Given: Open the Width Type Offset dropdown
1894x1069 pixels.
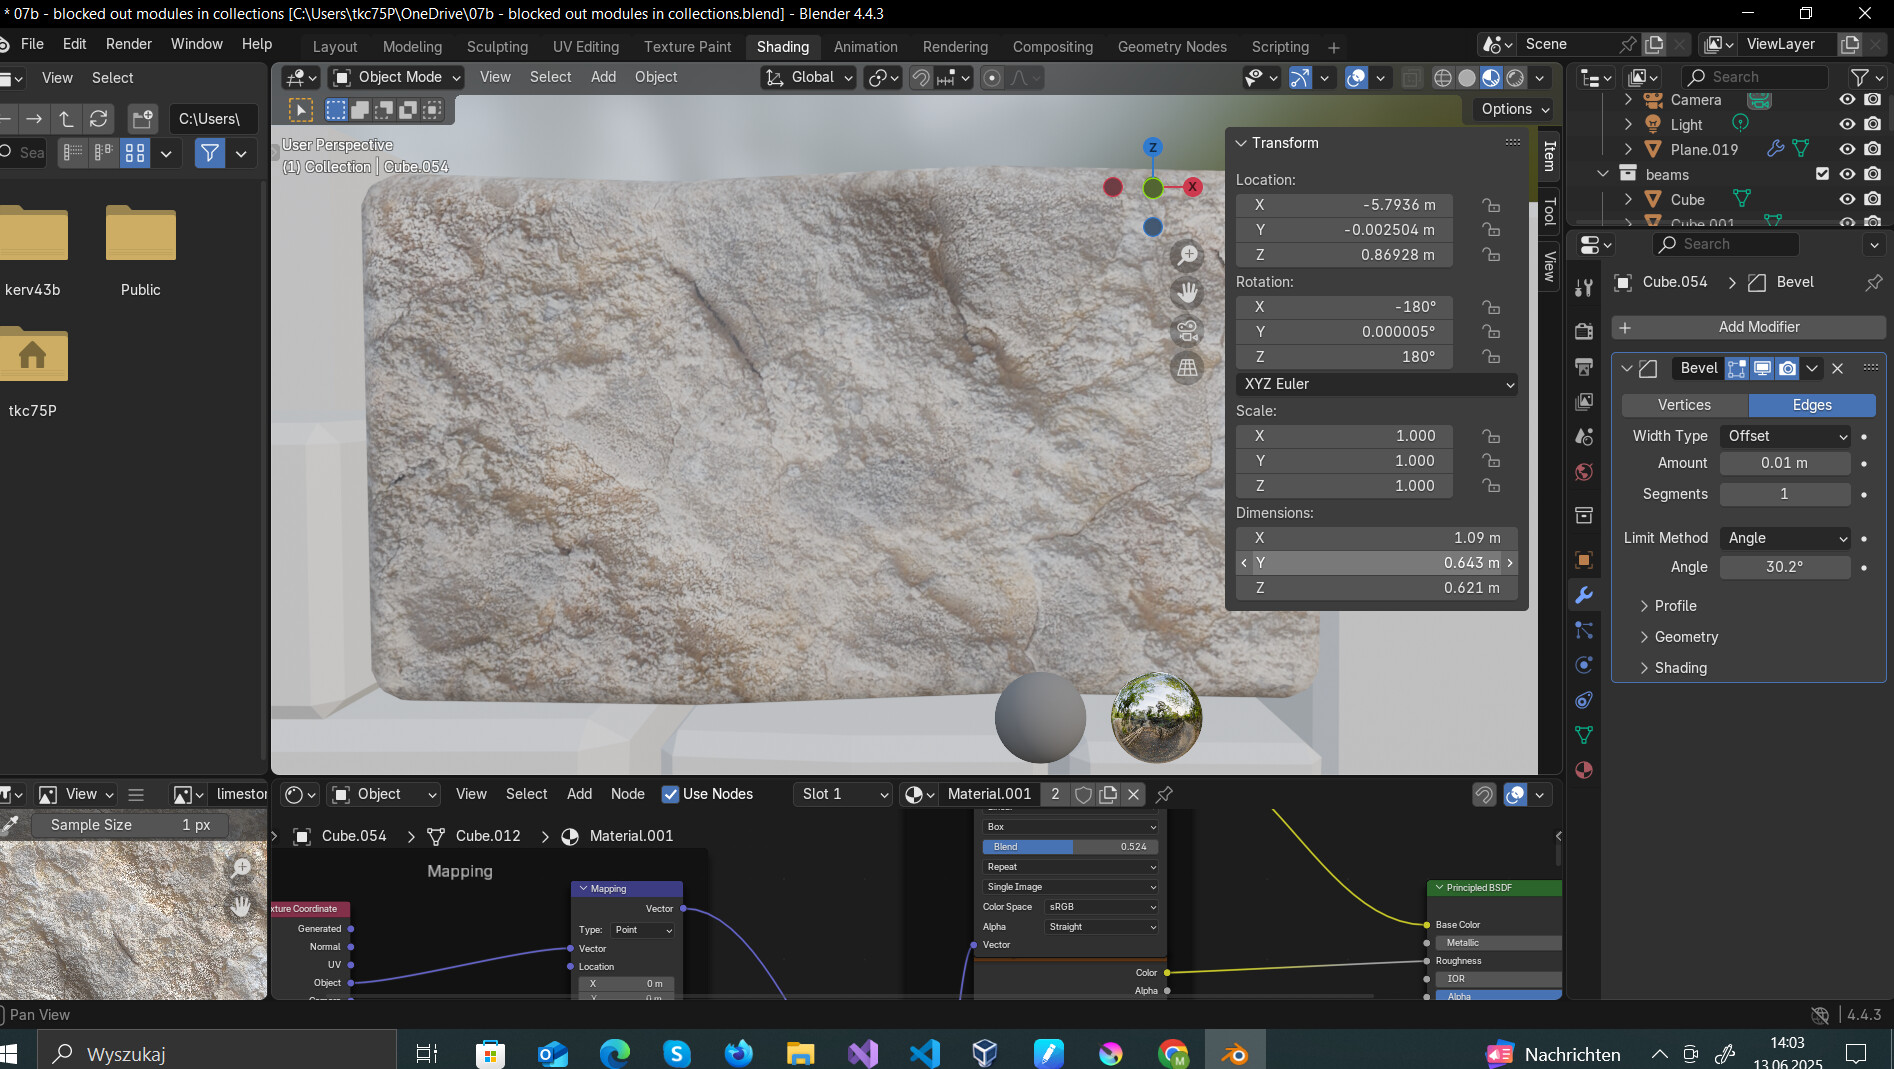Looking at the screenshot, I should (x=1786, y=436).
